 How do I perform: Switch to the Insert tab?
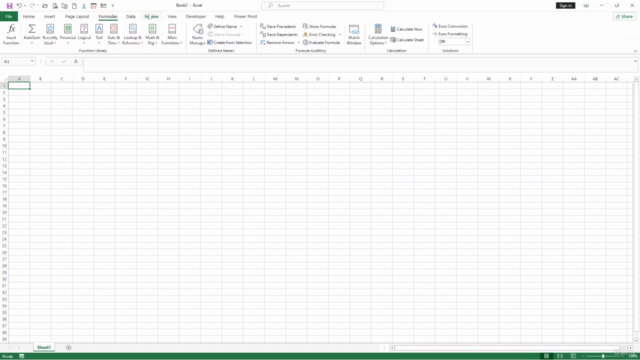(49, 16)
